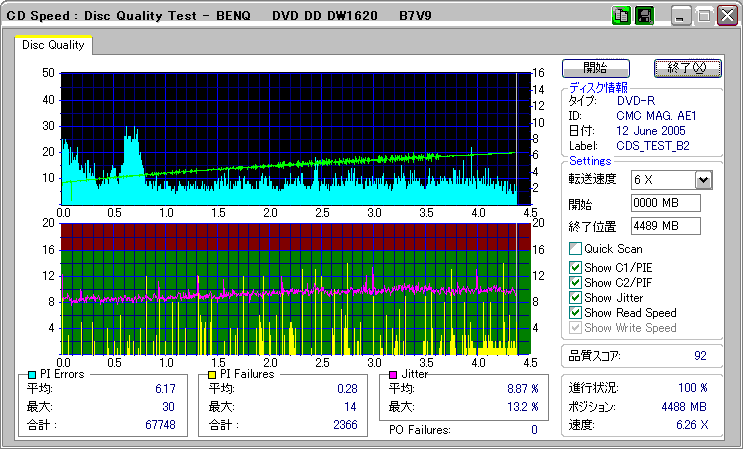Click the copy to clipboard icon

tap(621, 16)
